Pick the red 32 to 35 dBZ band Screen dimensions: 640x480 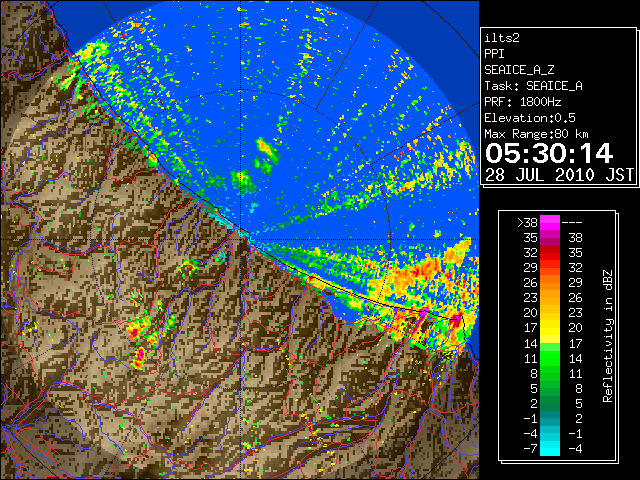point(550,253)
